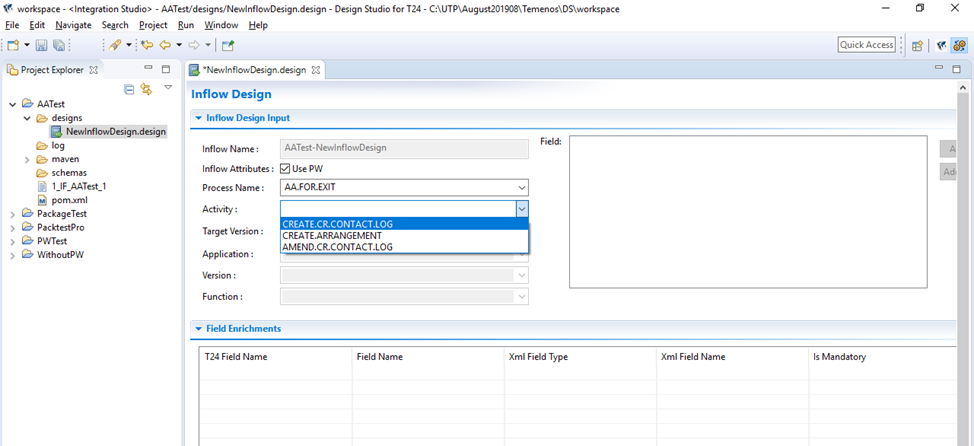Image resolution: width=974 pixels, height=446 pixels.
Task: Open the Process Name dropdown
Action: tap(521, 188)
